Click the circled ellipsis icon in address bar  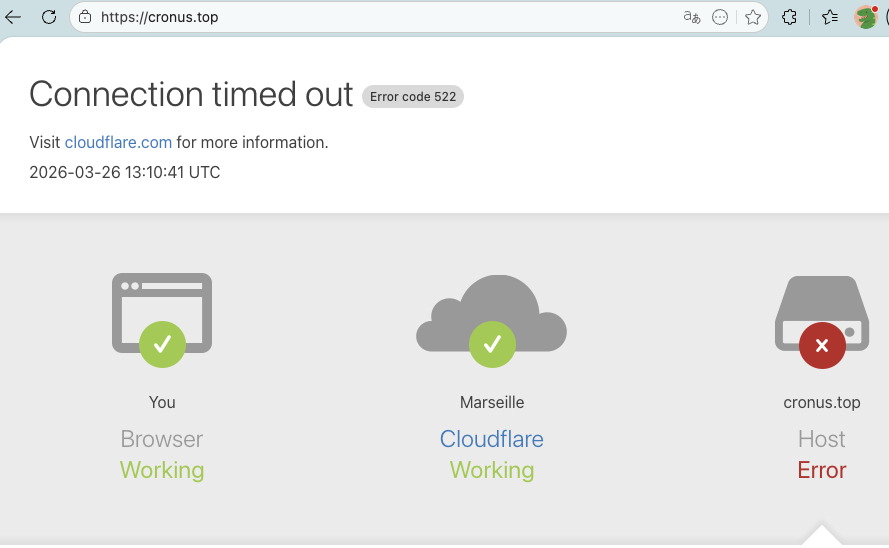pyautogui.click(x=720, y=17)
